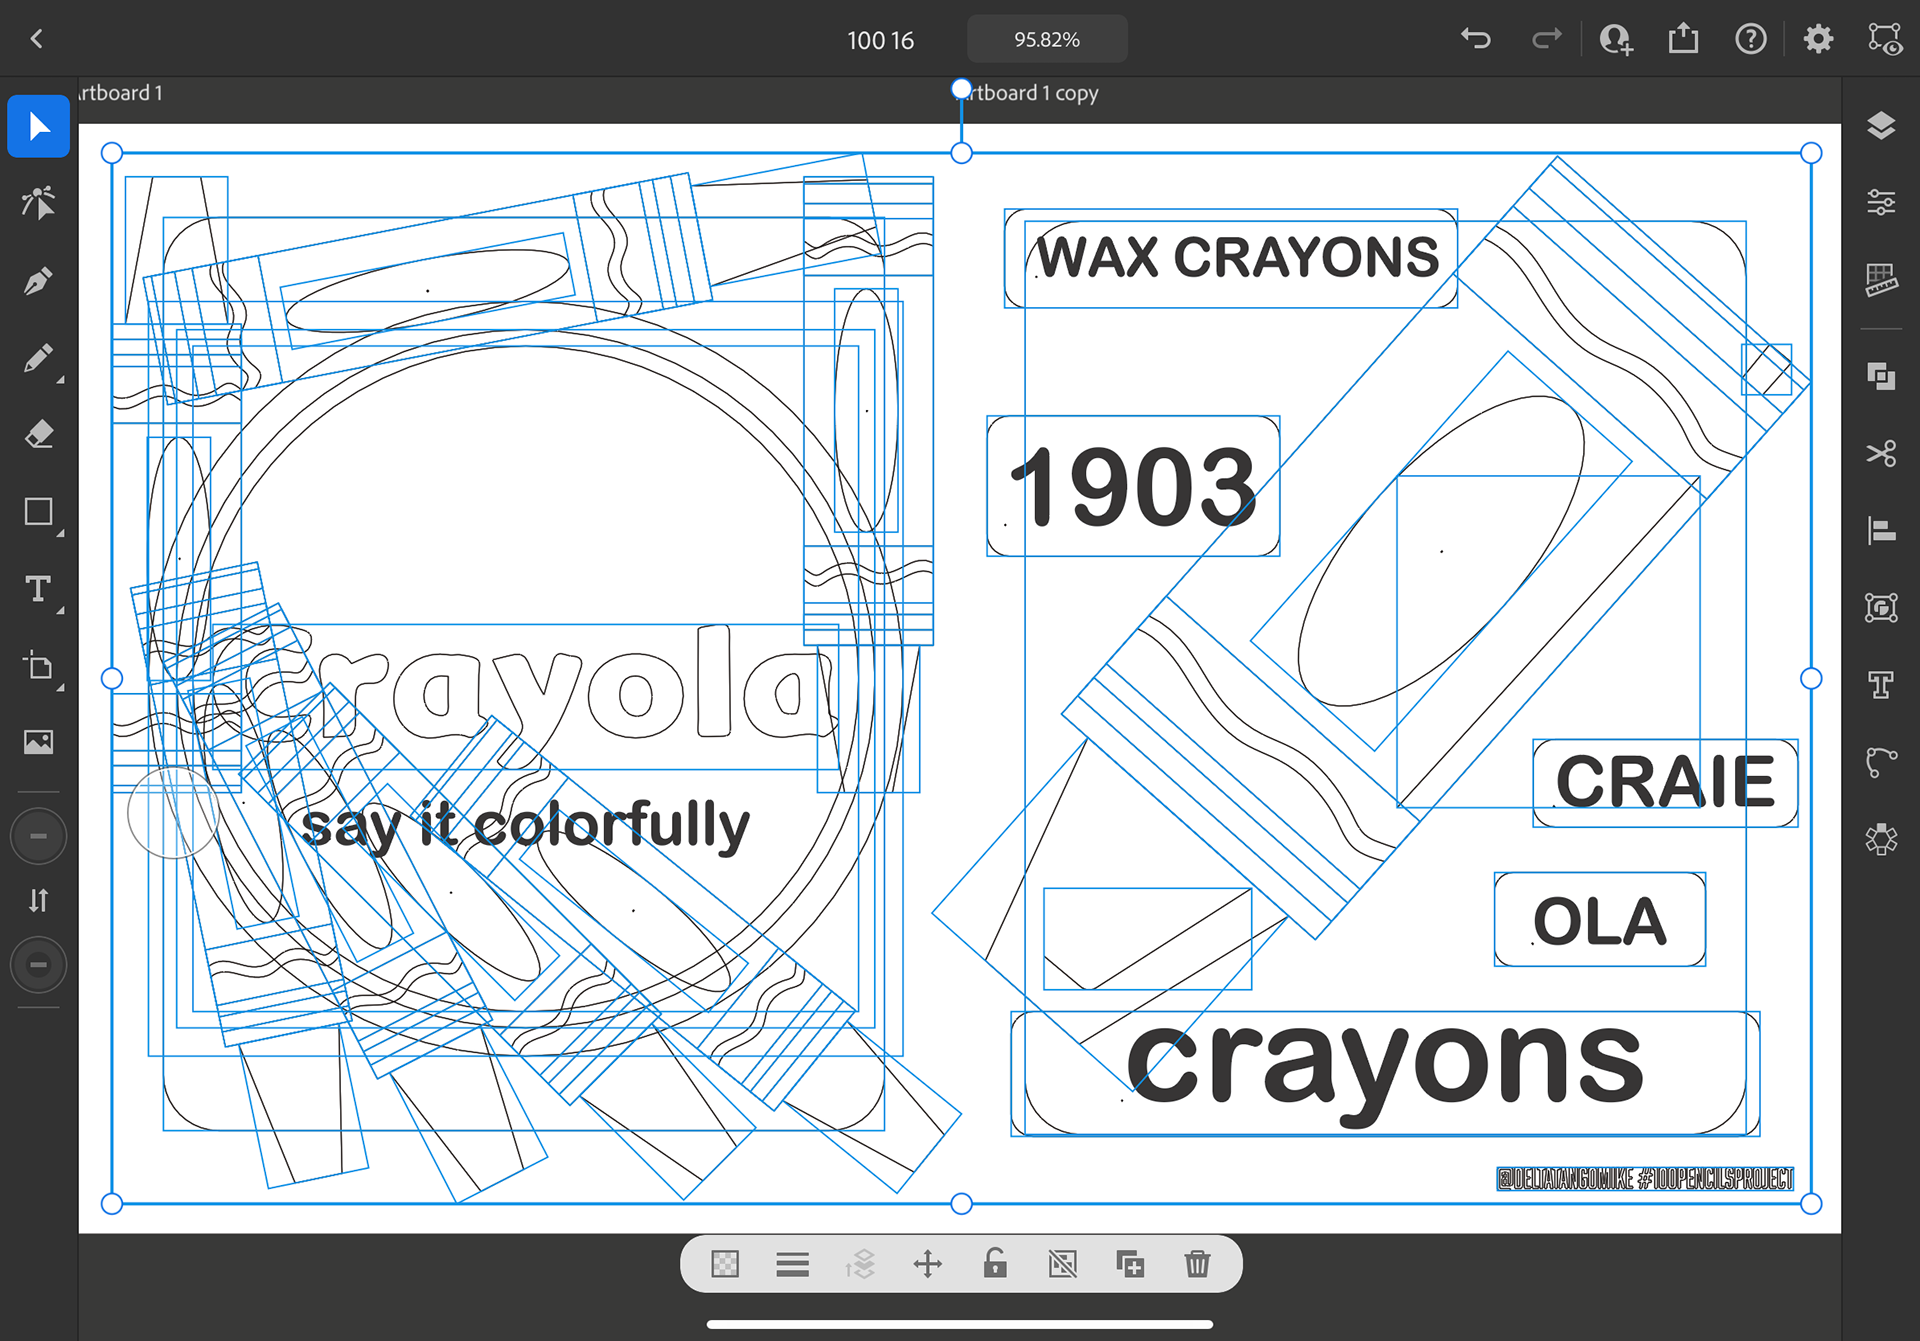This screenshot has width=1920, height=1341.
Task: Open the share and export menu
Action: coord(1683,39)
